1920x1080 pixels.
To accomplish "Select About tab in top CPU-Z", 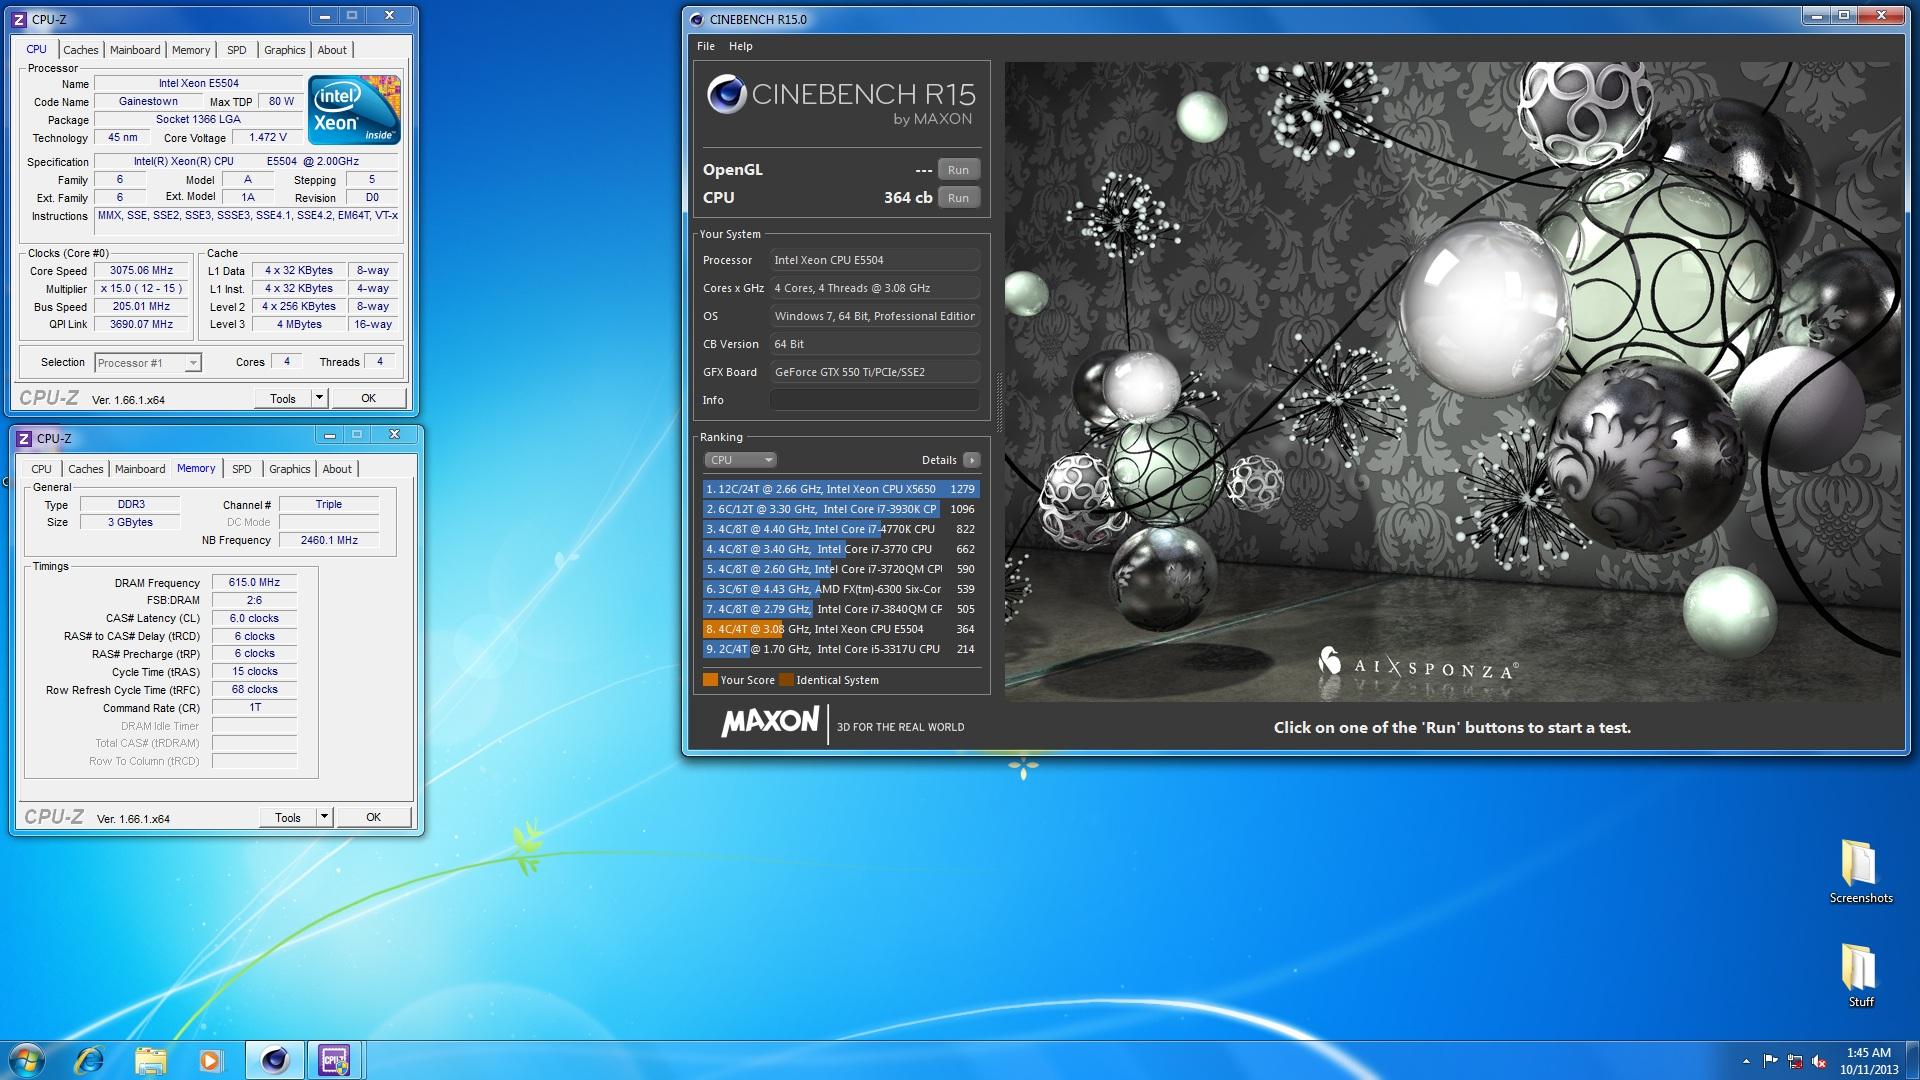I will [x=332, y=50].
